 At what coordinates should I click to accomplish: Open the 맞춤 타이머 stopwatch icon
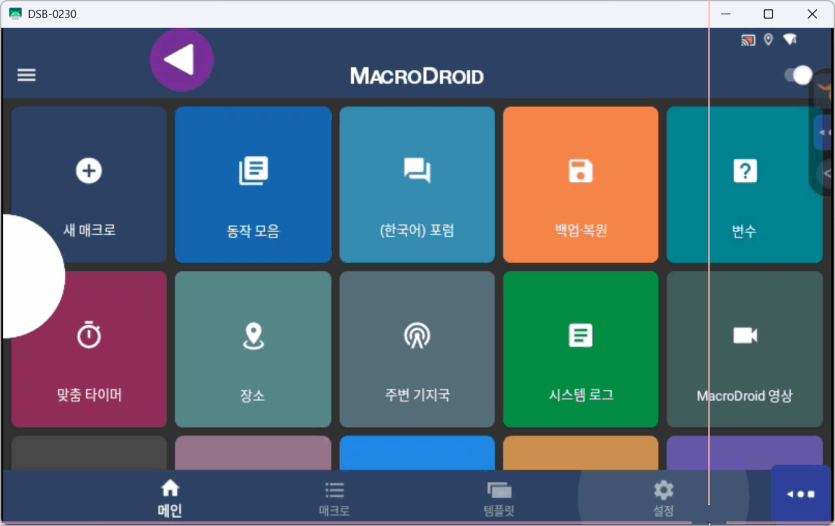pyautogui.click(x=89, y=335)
